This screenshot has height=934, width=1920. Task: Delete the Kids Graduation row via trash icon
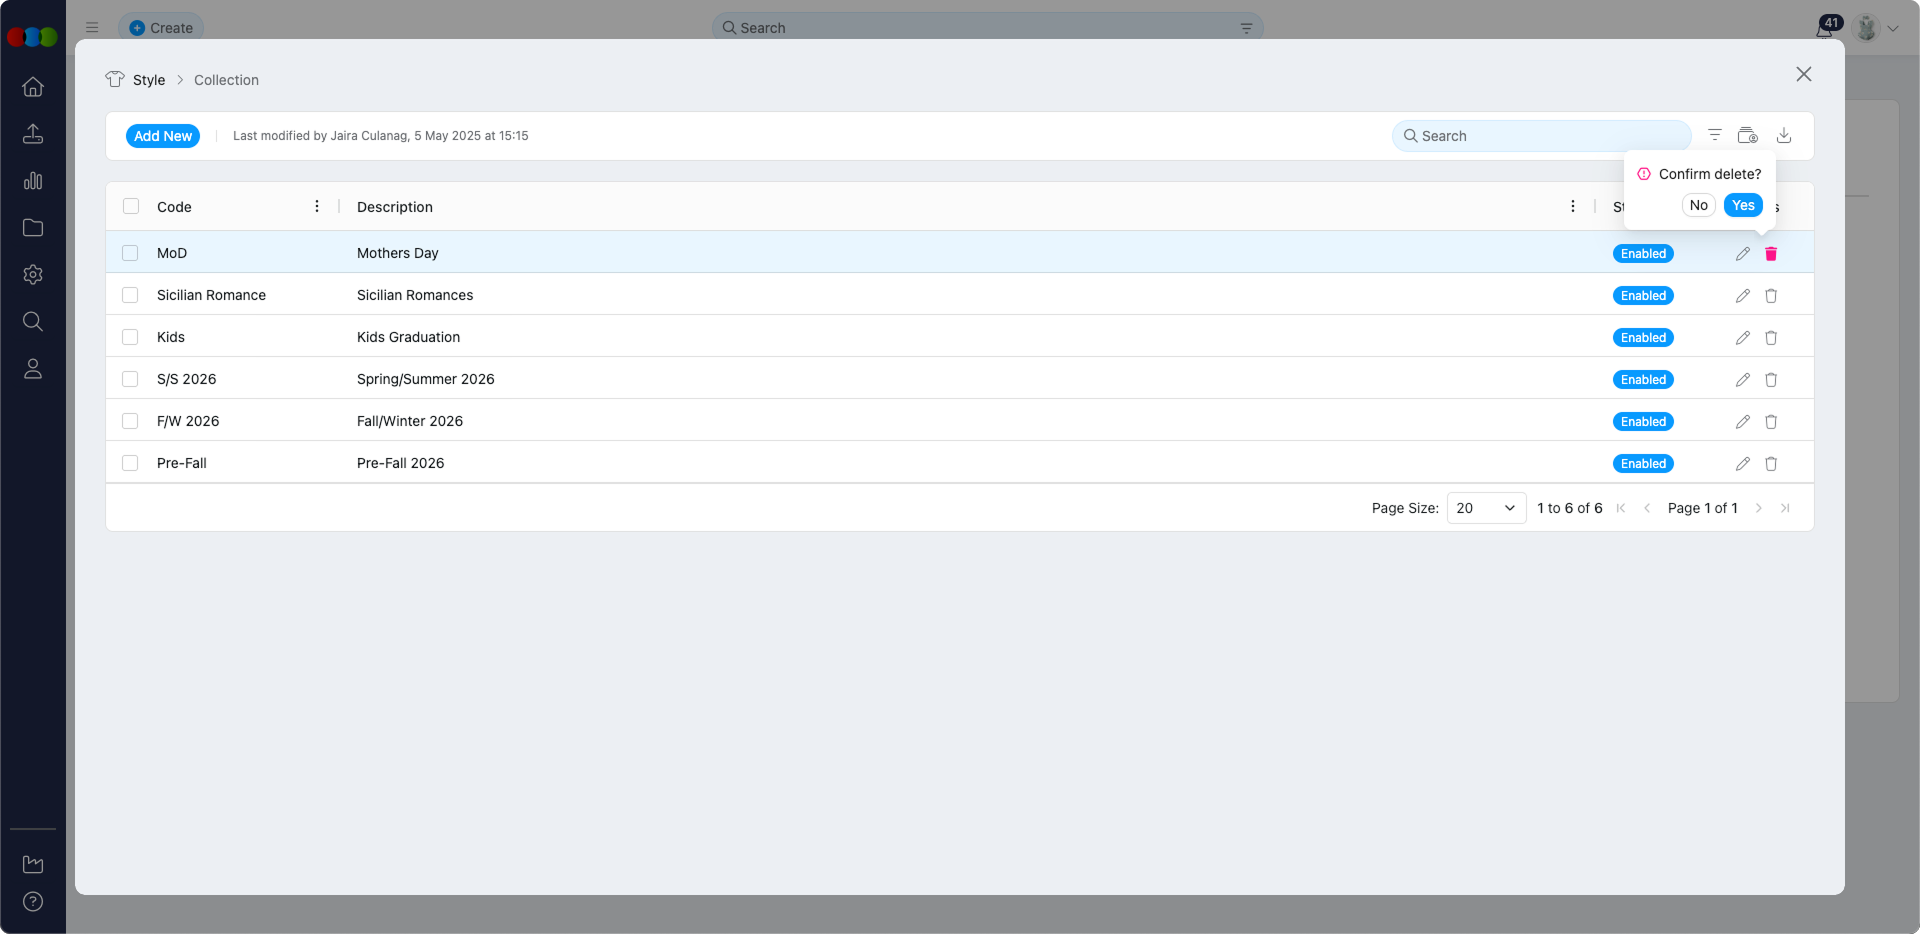click(1771, 338)
